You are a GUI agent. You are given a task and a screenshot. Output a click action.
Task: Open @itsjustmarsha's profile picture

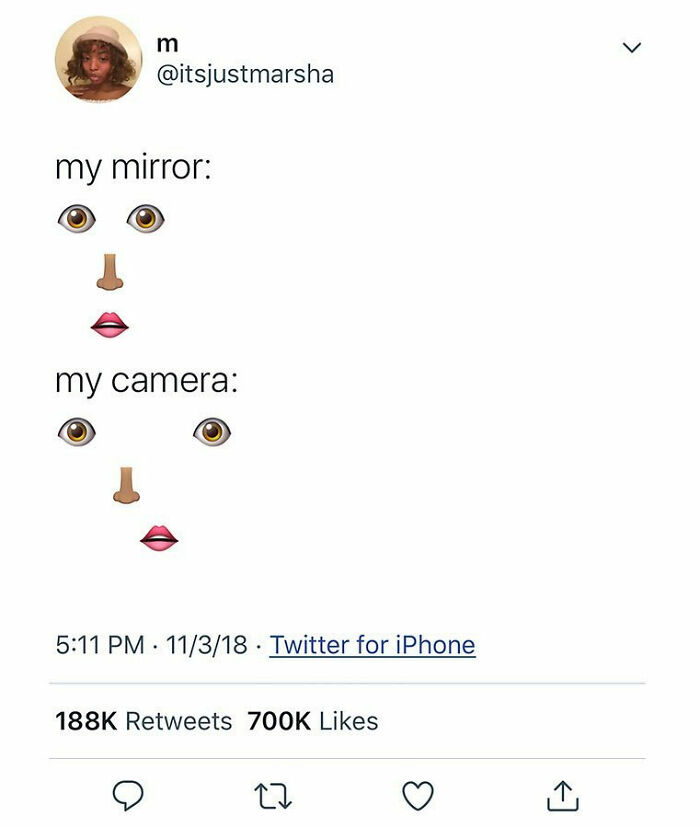(97, 58)
